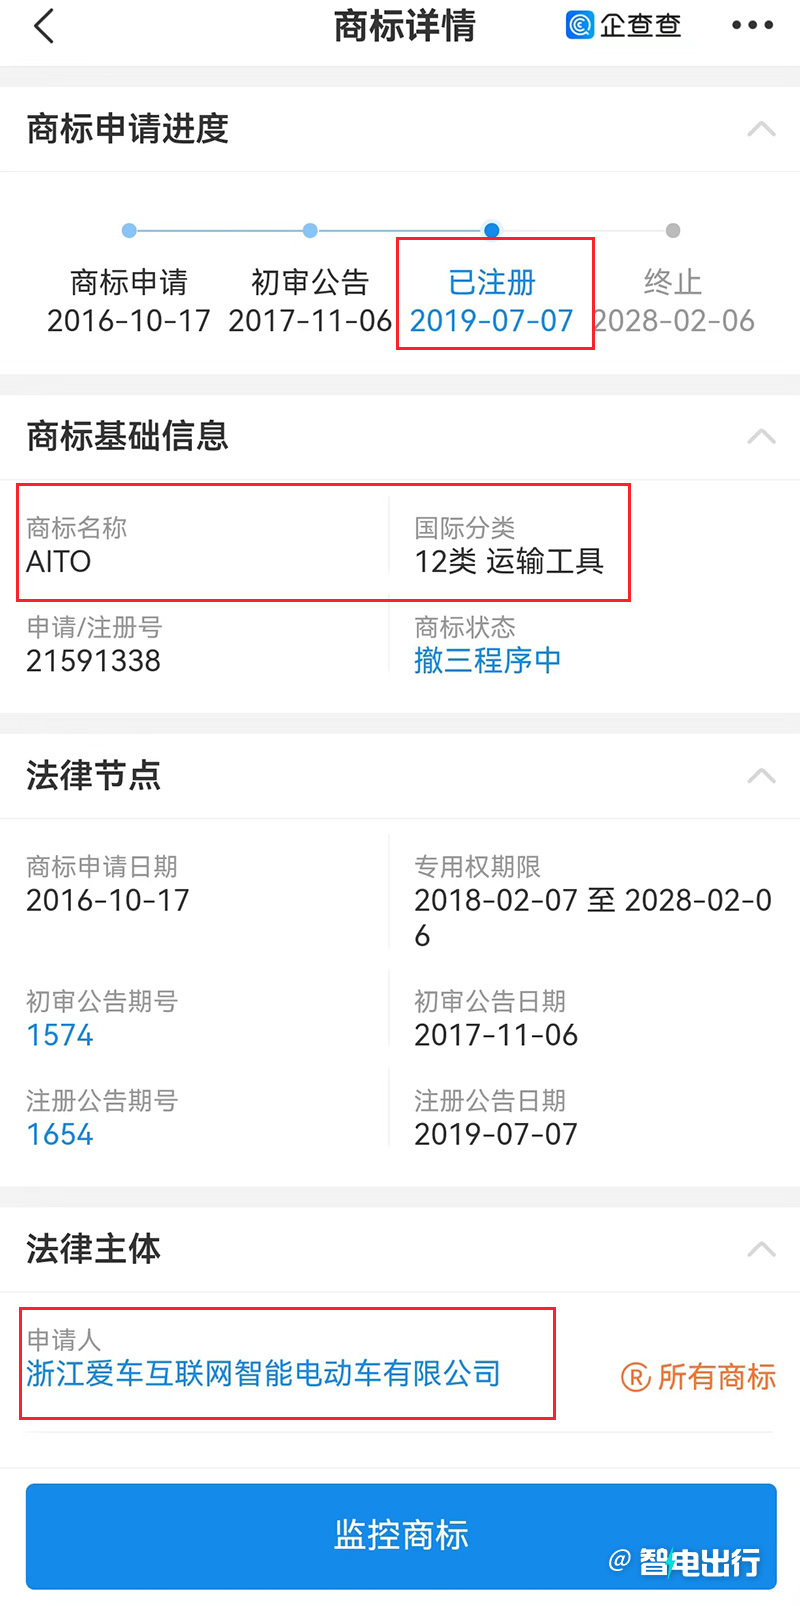This screenshot has height=1606, width=800.
Task: Open initial announcement issue 1574
Action: point(60,1035)
